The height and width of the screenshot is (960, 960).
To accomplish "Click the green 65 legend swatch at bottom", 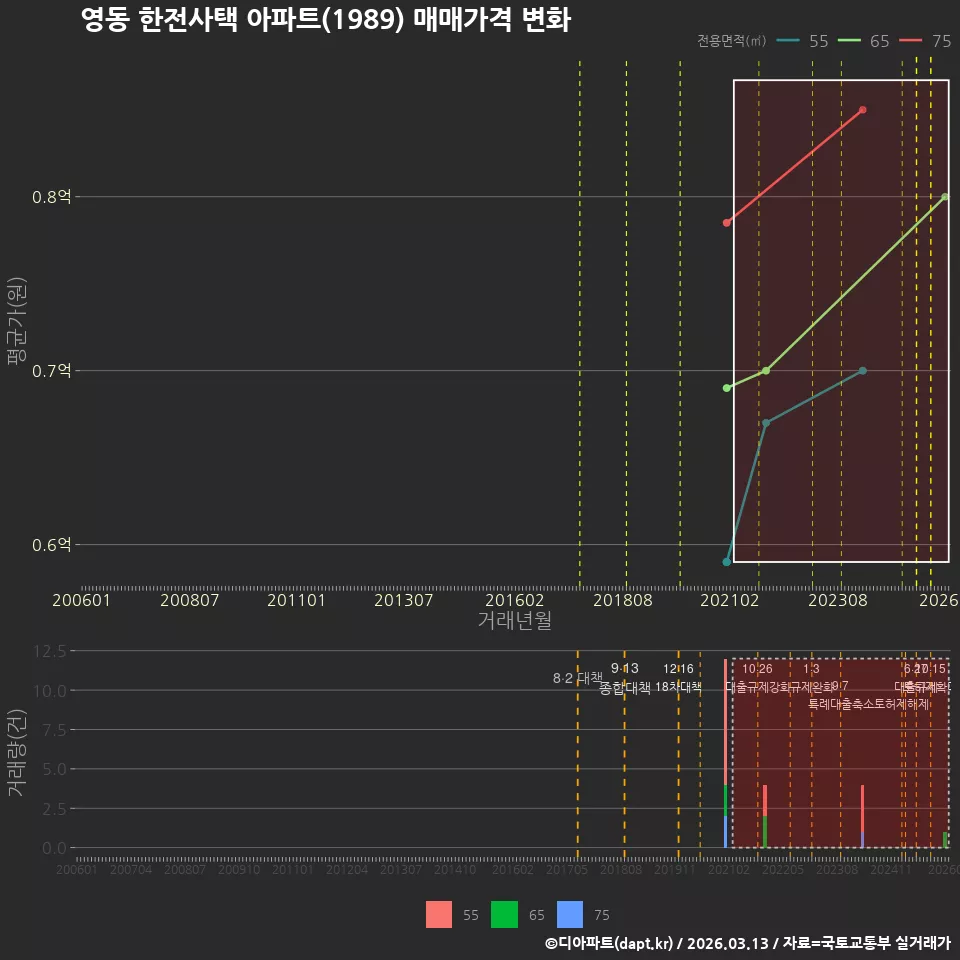I will pyautogui.click(x=504, y=914).
